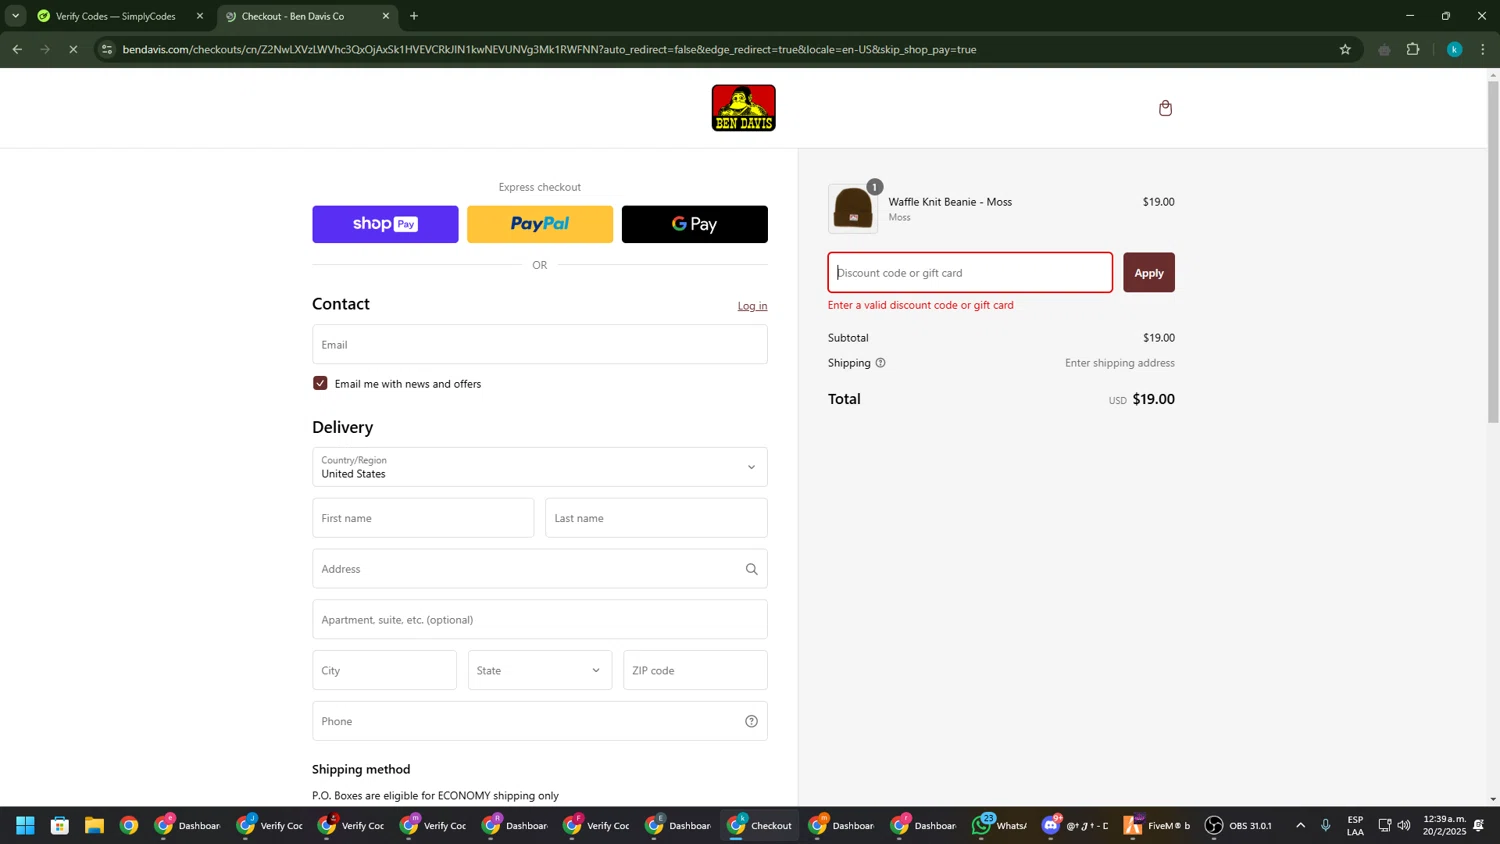The height and width of the screenshot is (844, 1500).
Task: Apply the discount code
Action: pos(1149,272)
